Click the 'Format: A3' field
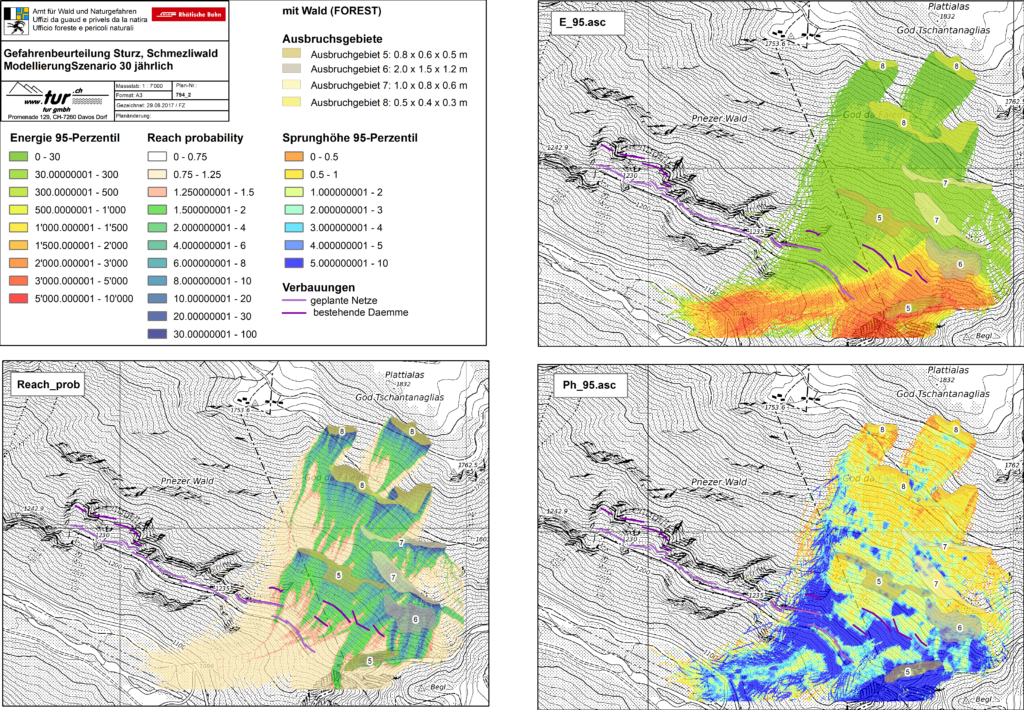This screenshot has width=1024, height=710. point(127,95)
